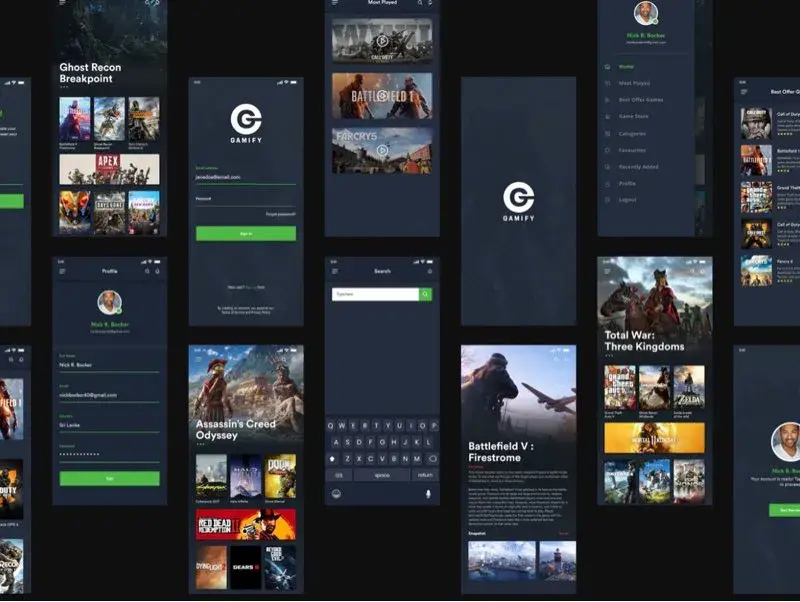Click Favourites icon in side menu
The height and width of the screenshot is (602, 800).
tap(607, 150)
